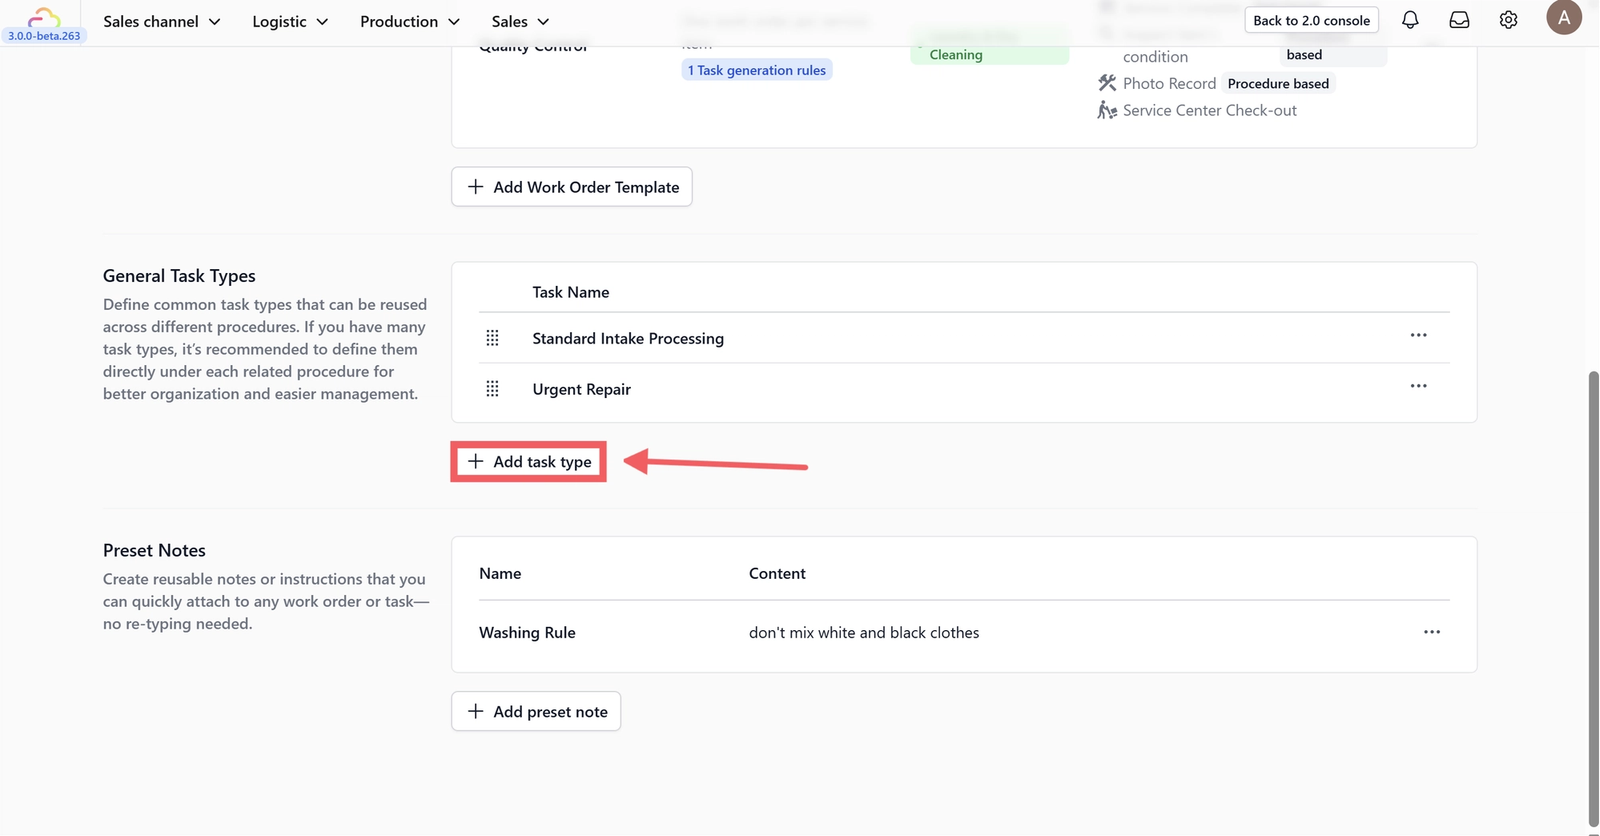Screen dimensions: 1600x836
Task: Go Back to 2.0 console
Action: 1311,20
